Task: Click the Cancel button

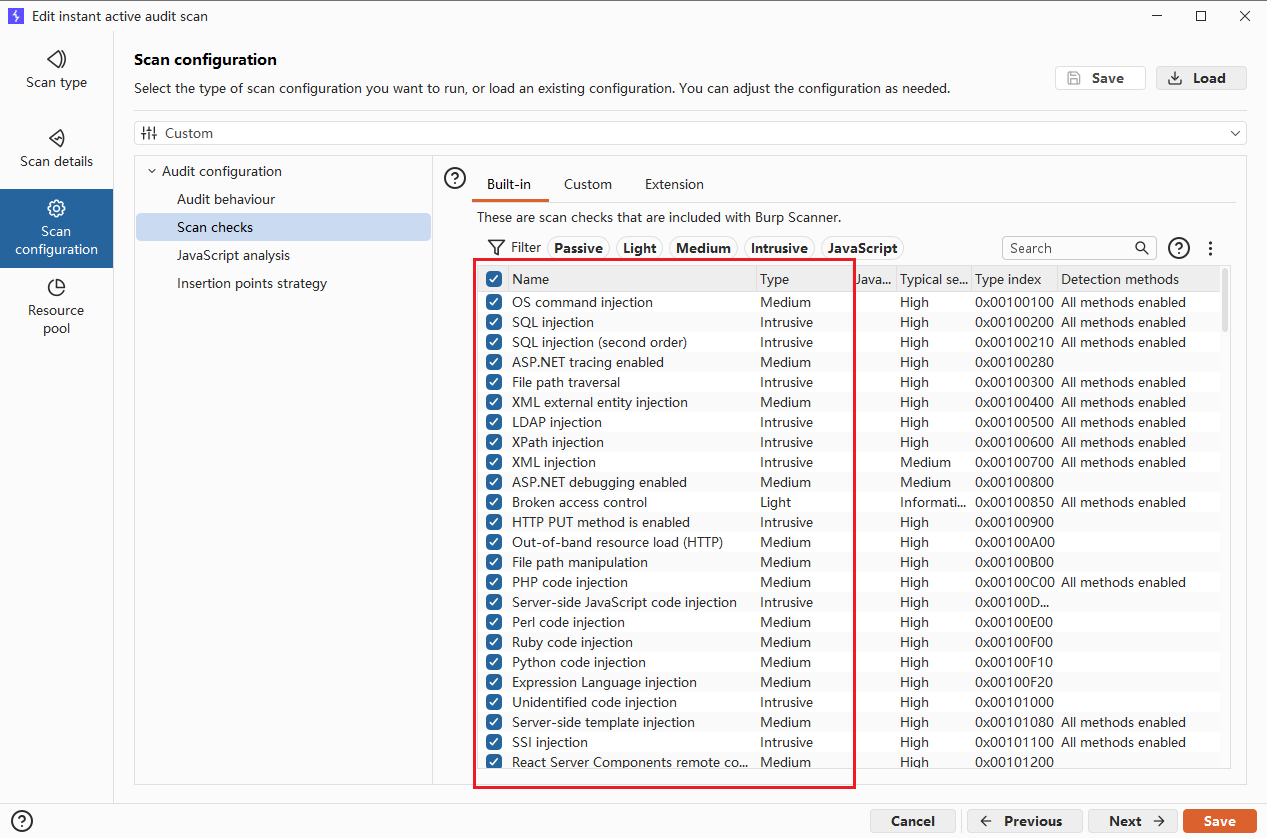Action: (913, 821)
